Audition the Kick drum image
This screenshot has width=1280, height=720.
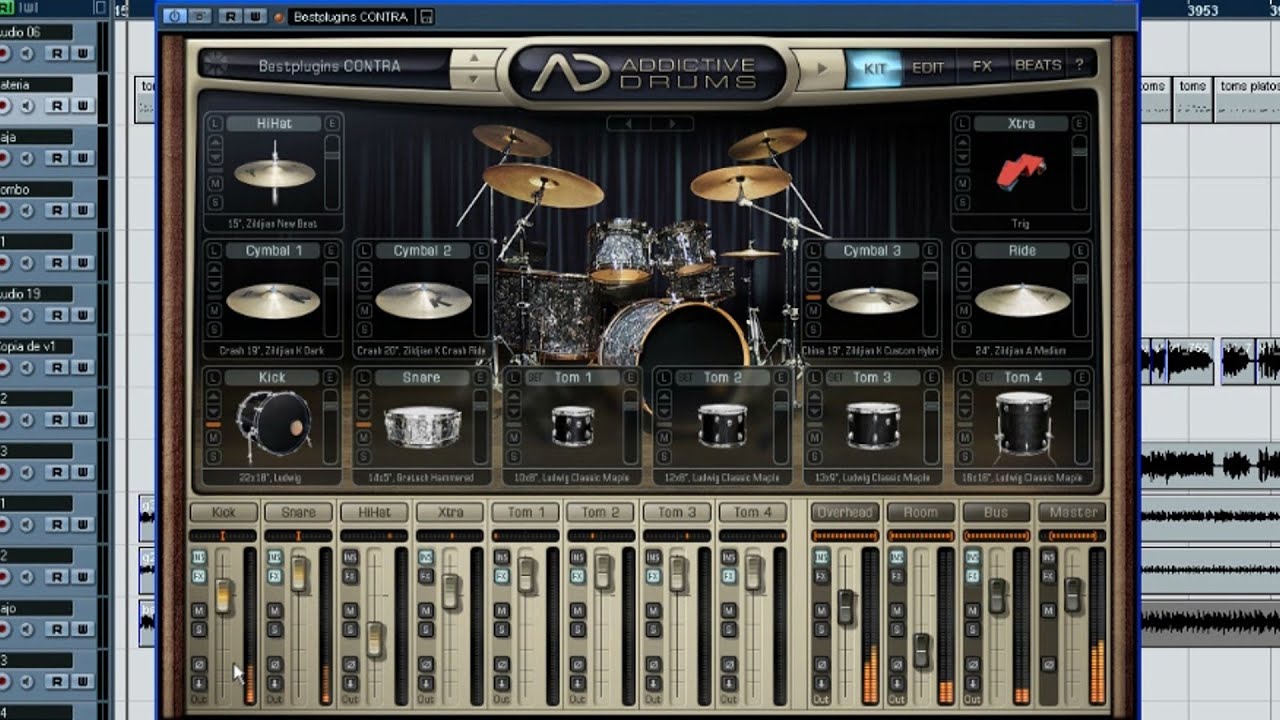274,425
